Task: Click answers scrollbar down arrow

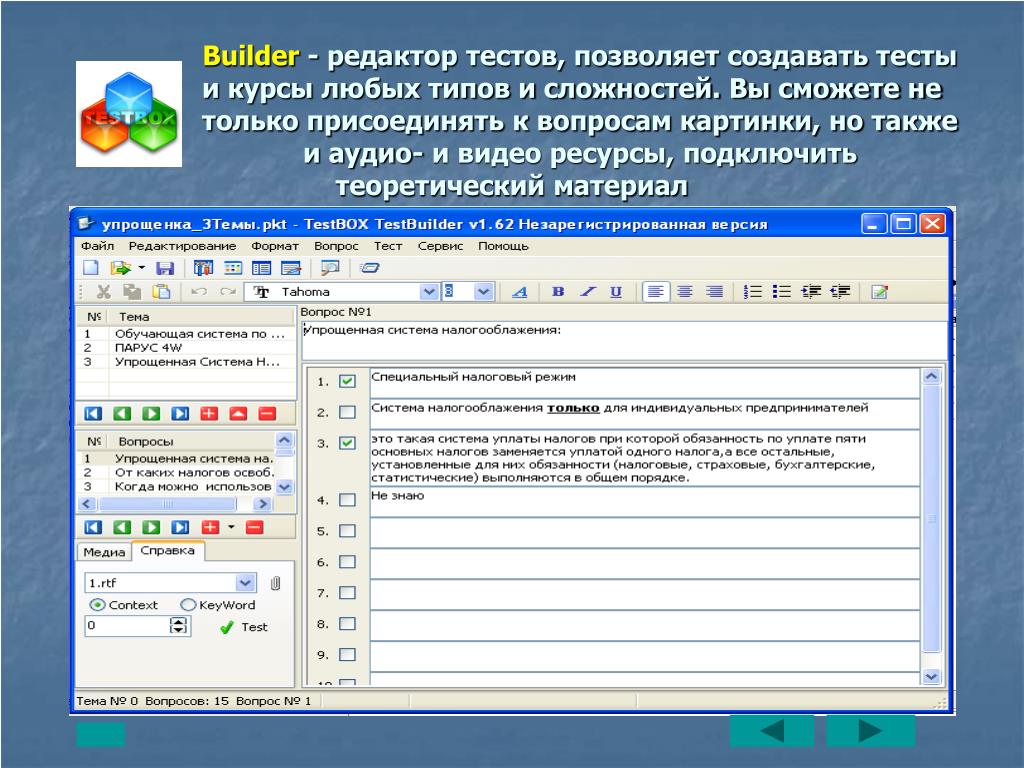Action: pyautogui.click(x=931, y=677)
